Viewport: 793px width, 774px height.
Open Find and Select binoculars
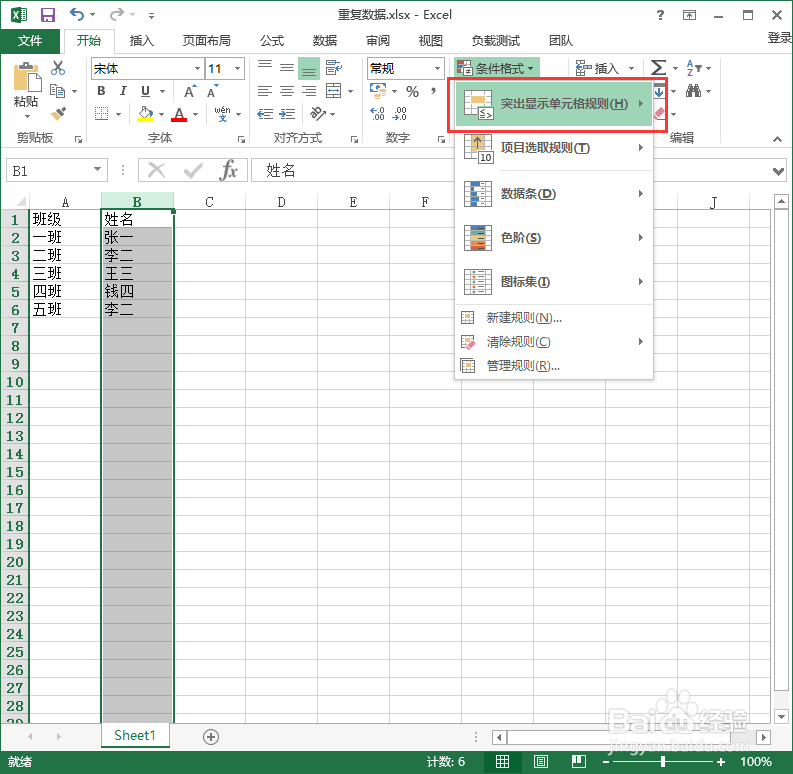click(x=693, y=91)
